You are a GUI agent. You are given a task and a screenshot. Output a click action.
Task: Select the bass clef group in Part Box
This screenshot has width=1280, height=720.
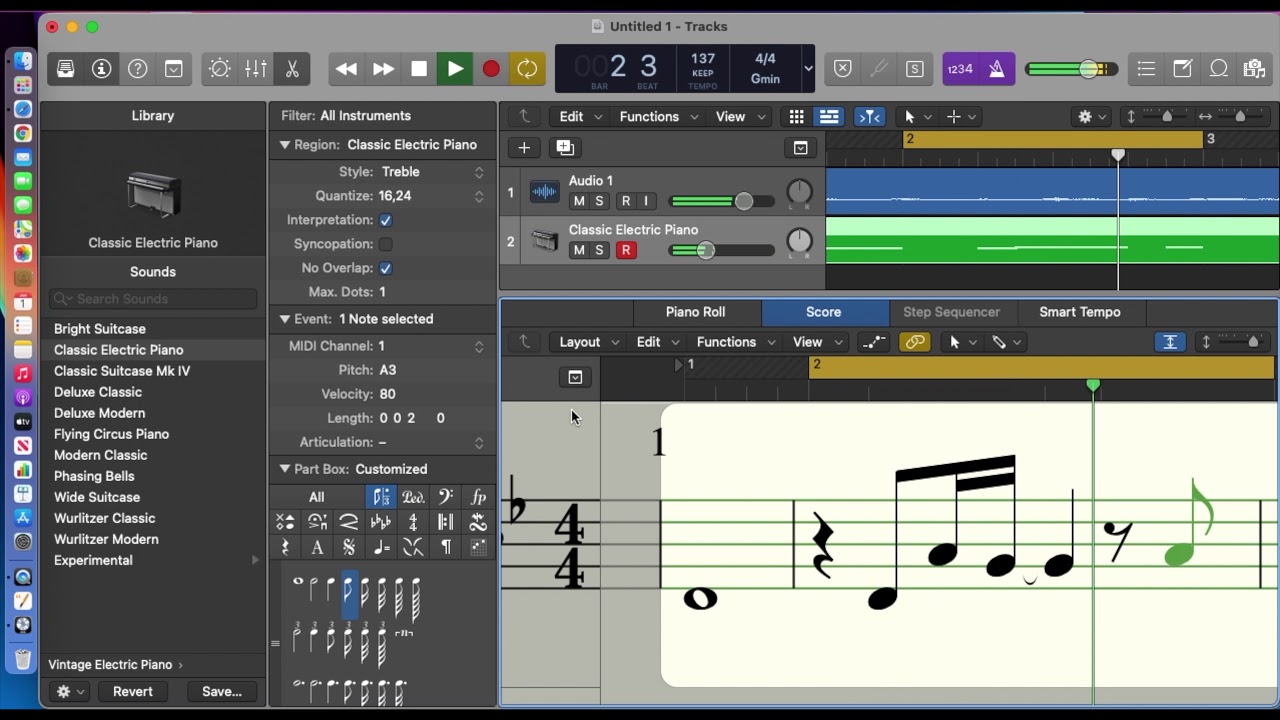pos(445,497)
